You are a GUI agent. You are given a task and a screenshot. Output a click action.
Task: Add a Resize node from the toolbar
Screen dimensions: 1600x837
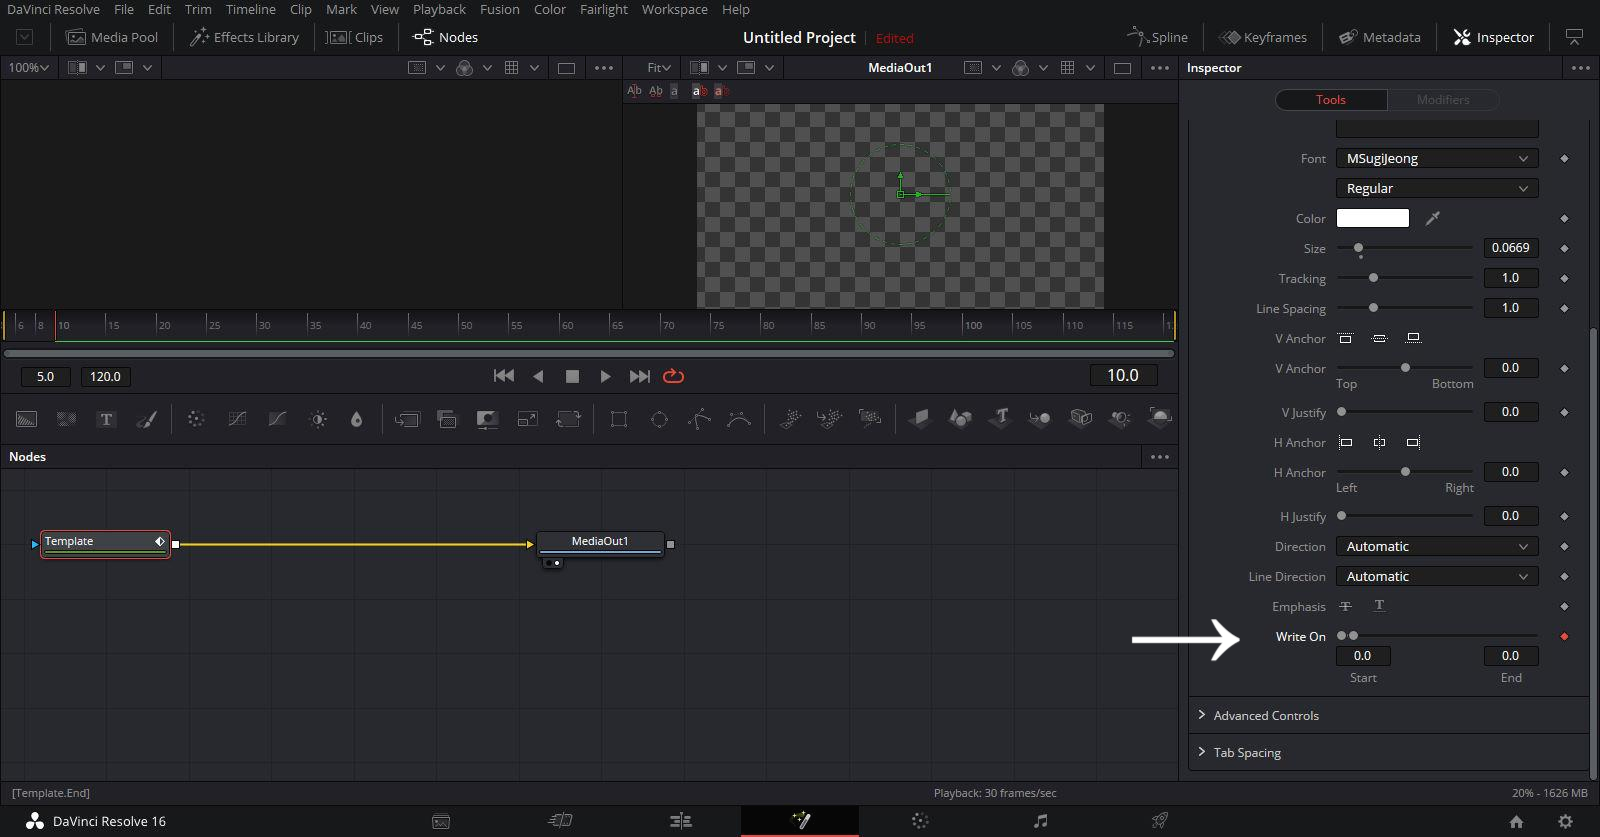527,419
